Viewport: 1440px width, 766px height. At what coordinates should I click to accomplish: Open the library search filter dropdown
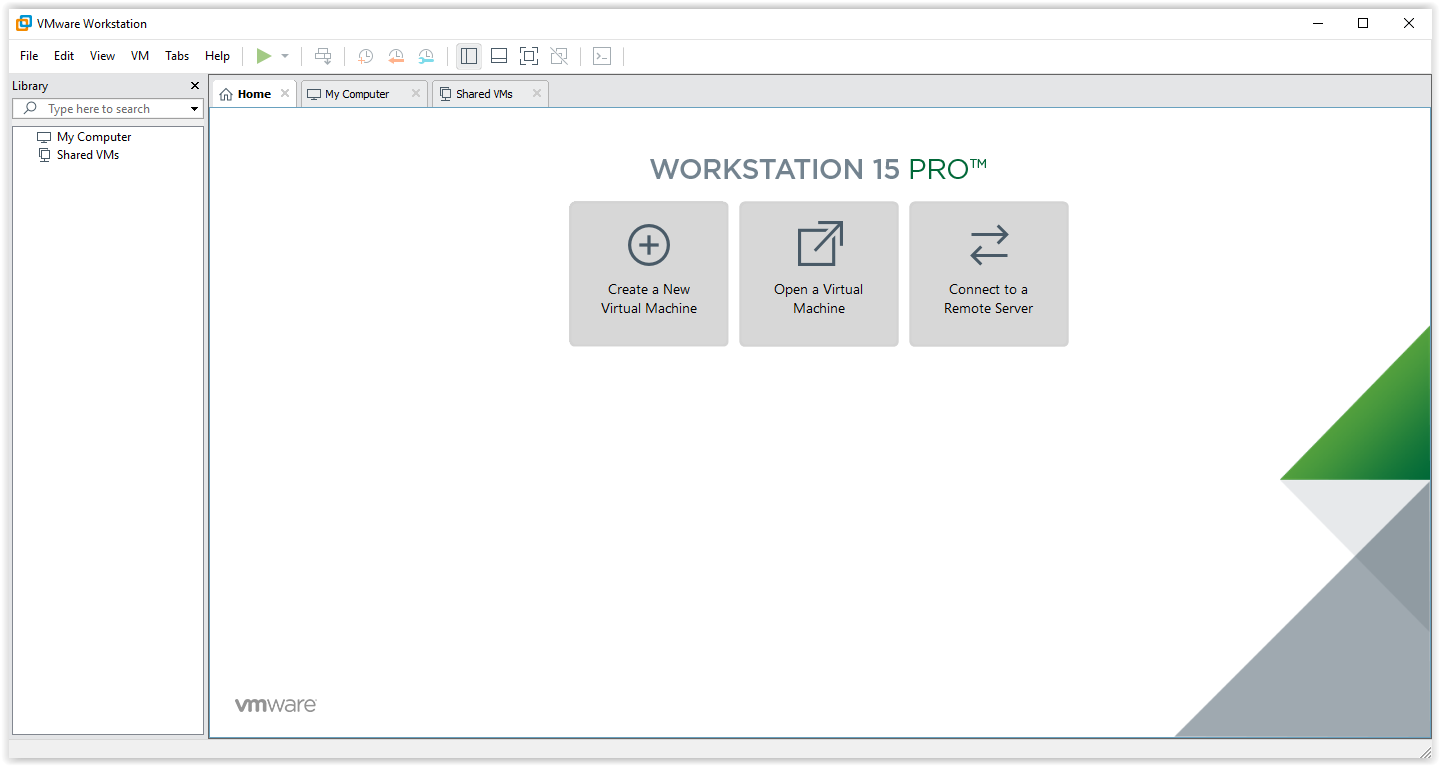(x=195, y=109)
